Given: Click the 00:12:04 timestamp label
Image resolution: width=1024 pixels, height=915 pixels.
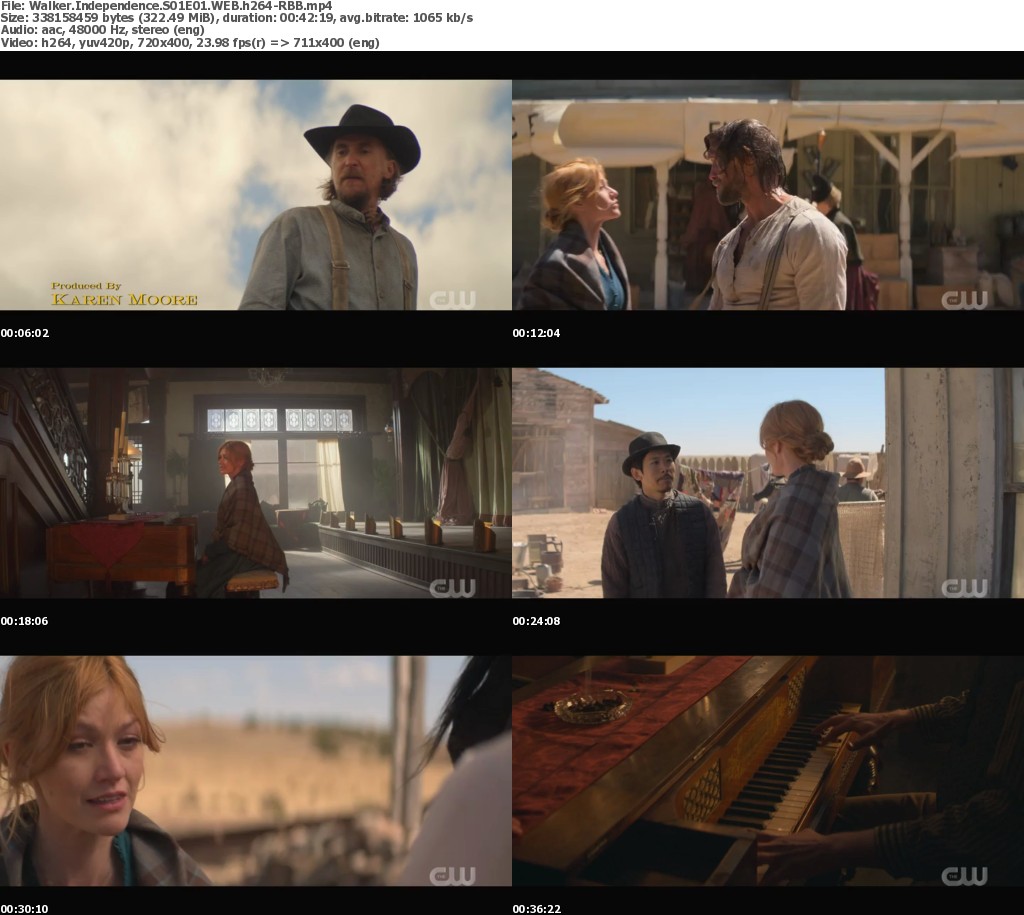Looking at the screenshot, I should 536,333.
